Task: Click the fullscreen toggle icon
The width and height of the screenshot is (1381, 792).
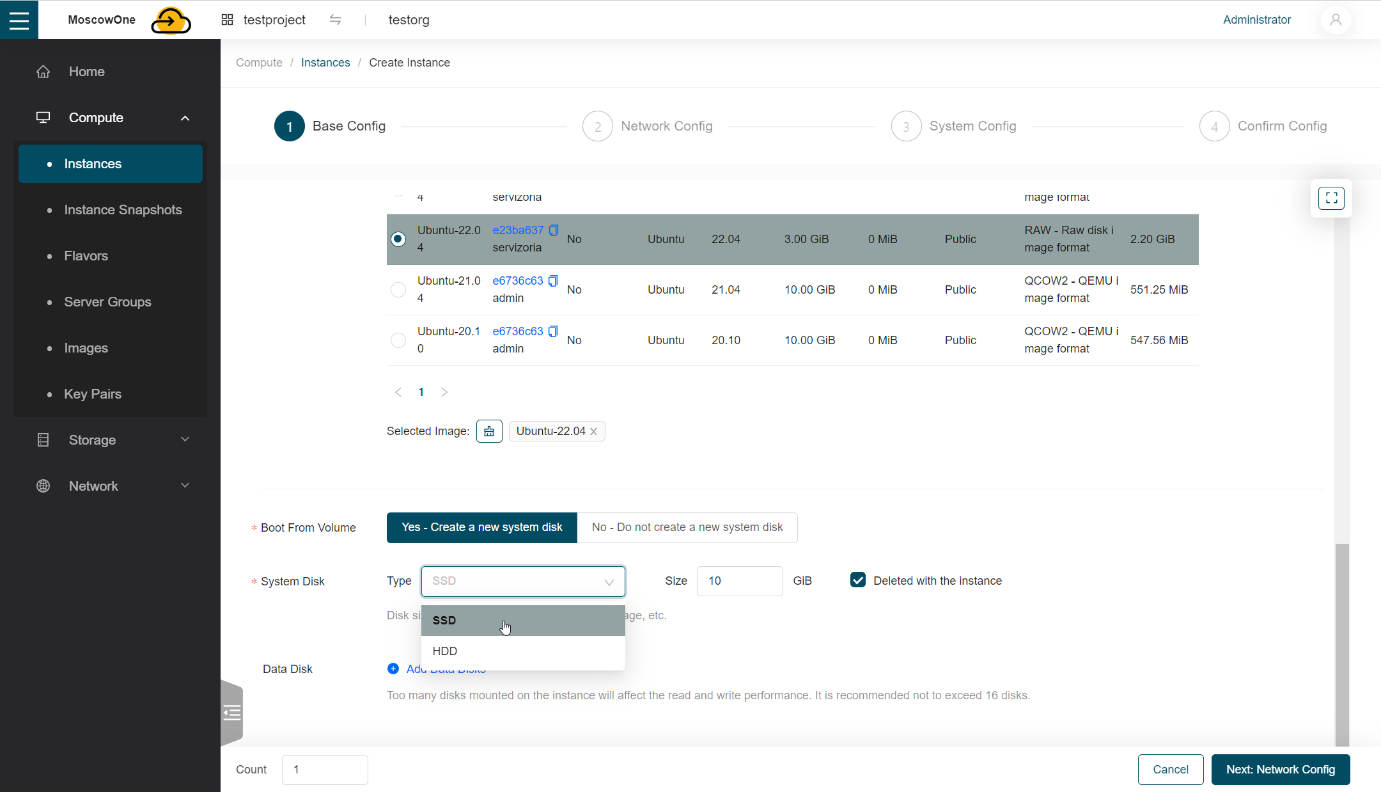Action: (1331, 198)
